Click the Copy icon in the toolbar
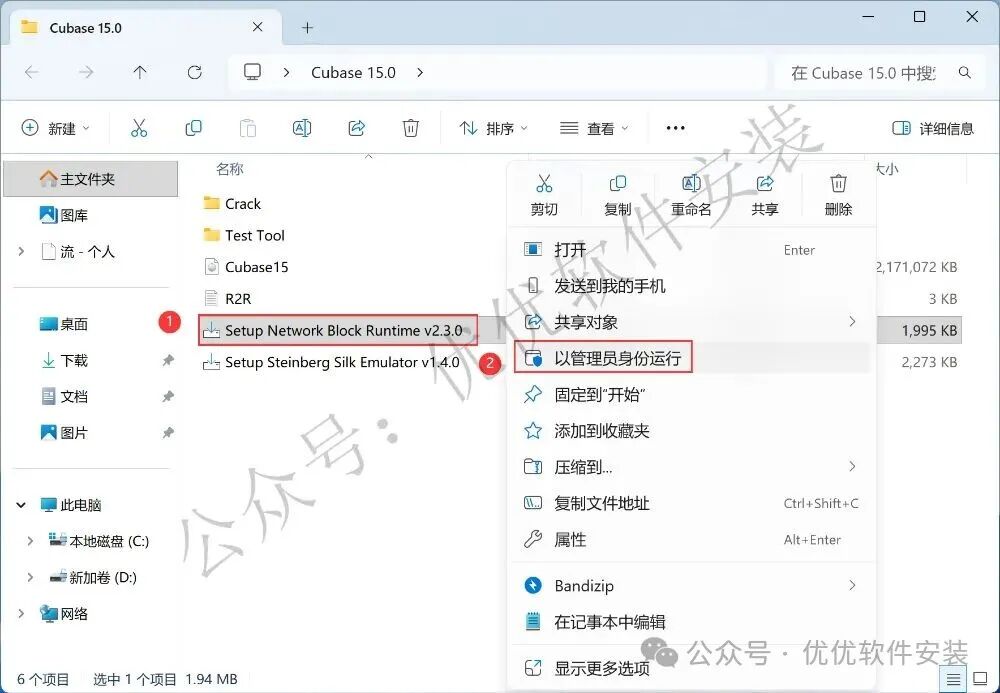Screen dimensions: 1000x693 (193, 128)
